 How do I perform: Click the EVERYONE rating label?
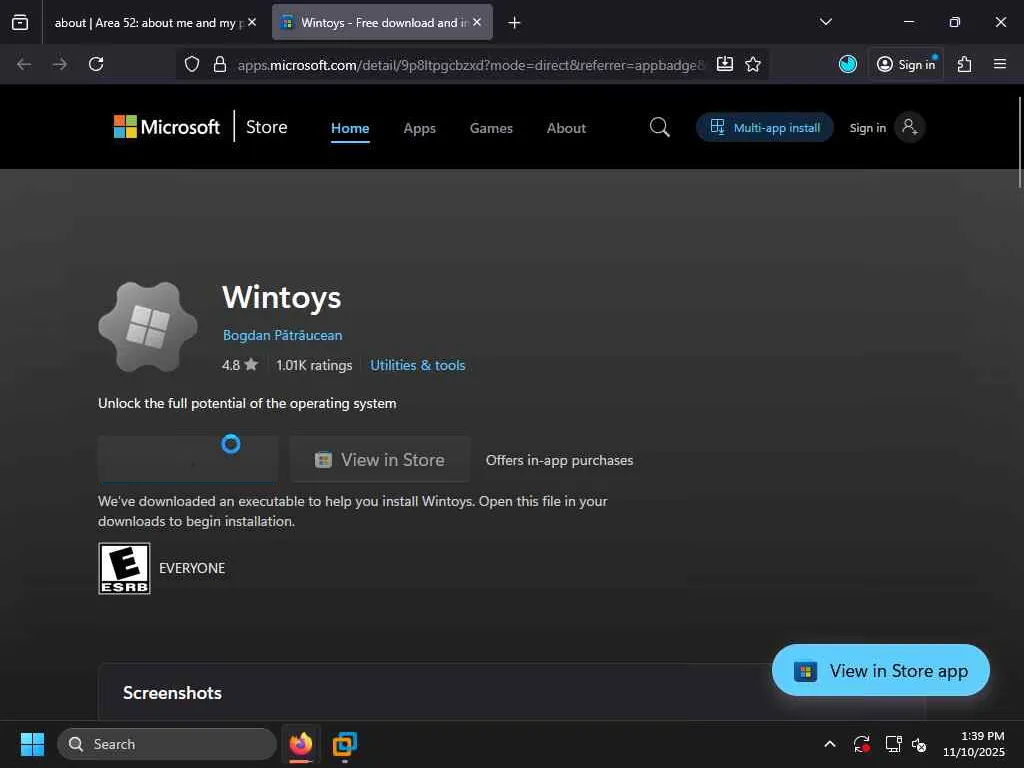(192, 568)
